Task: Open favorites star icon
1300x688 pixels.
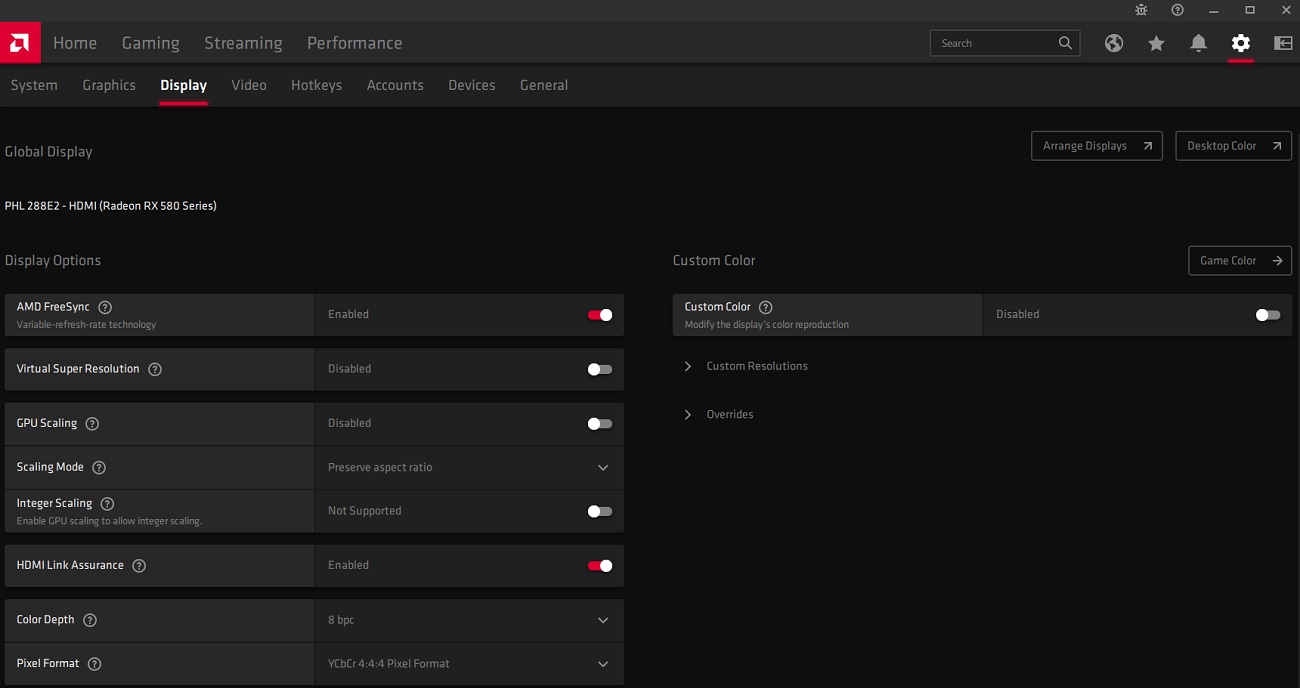Action: coord(1156,43)
